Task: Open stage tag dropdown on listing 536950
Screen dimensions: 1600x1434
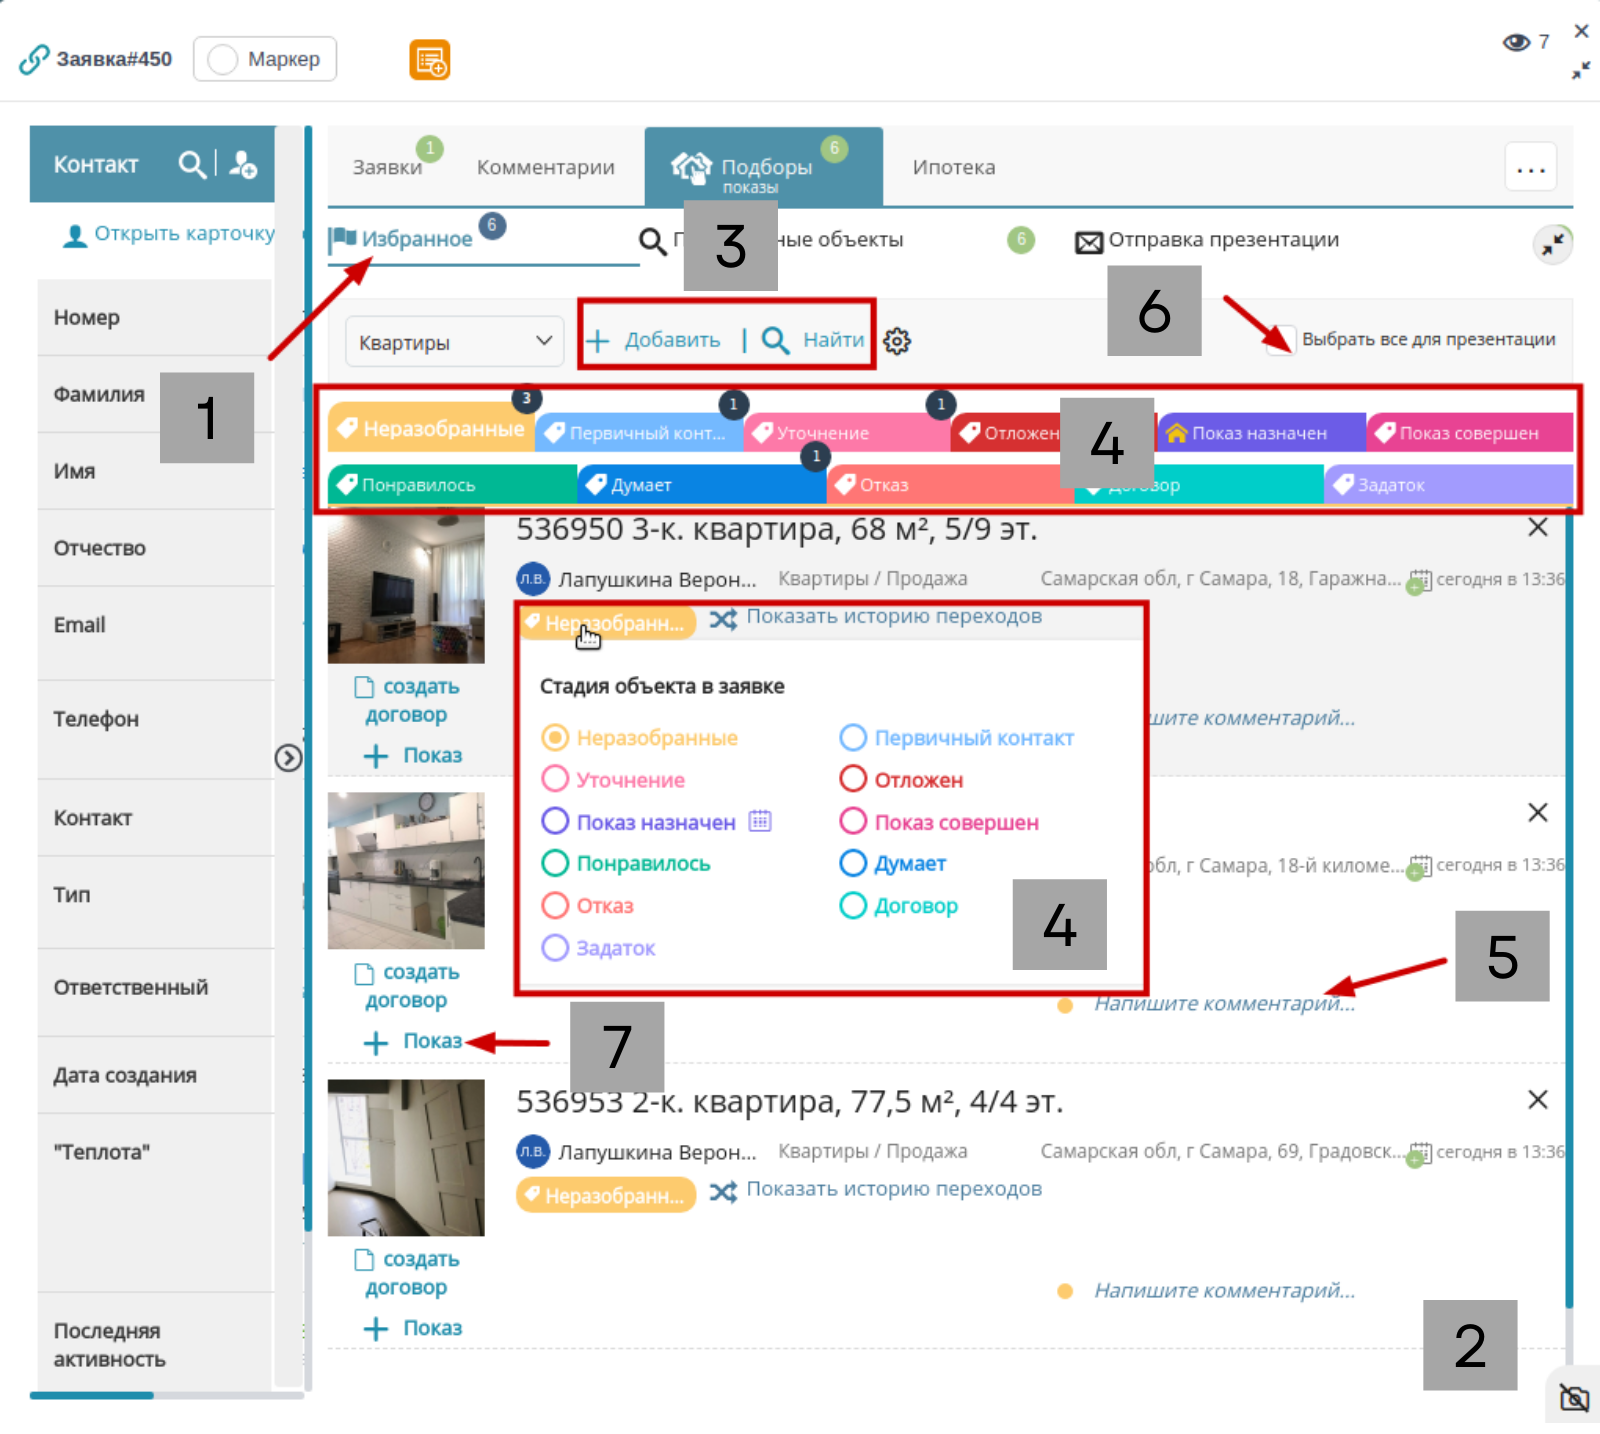Action: pyautogui.click(x=606, y=623)
